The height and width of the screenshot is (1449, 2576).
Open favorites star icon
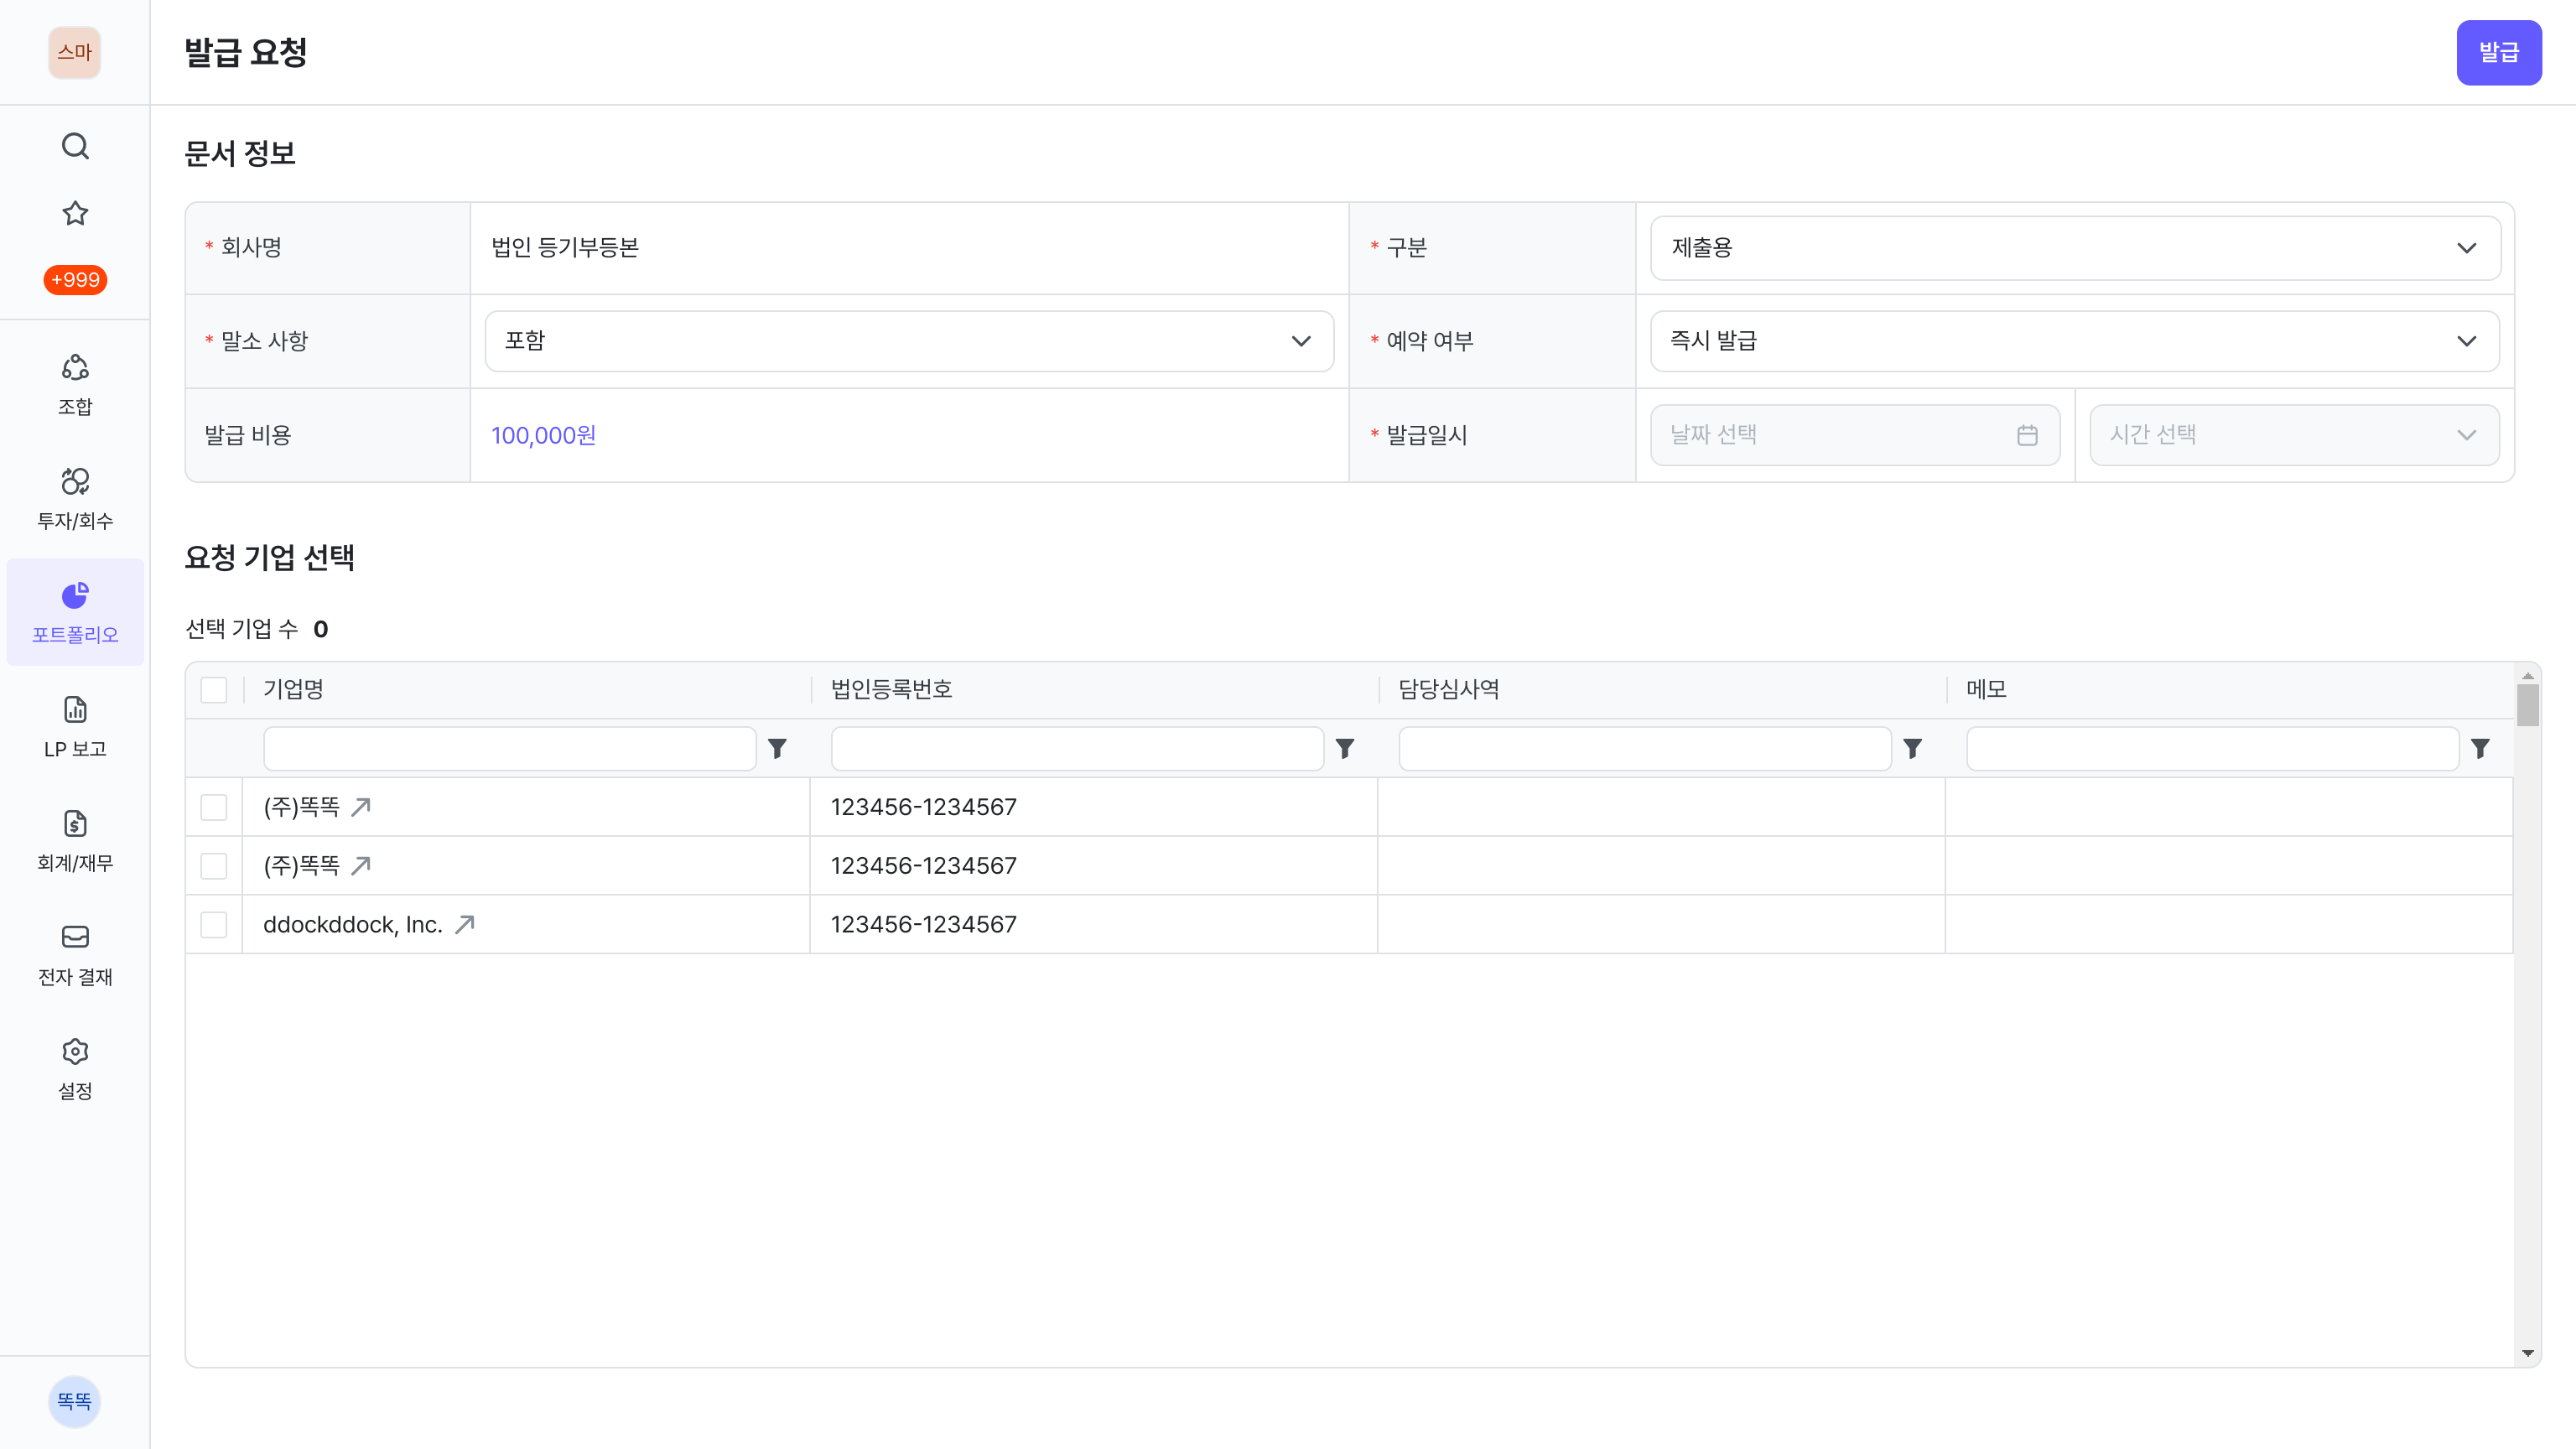coord(75,213)
